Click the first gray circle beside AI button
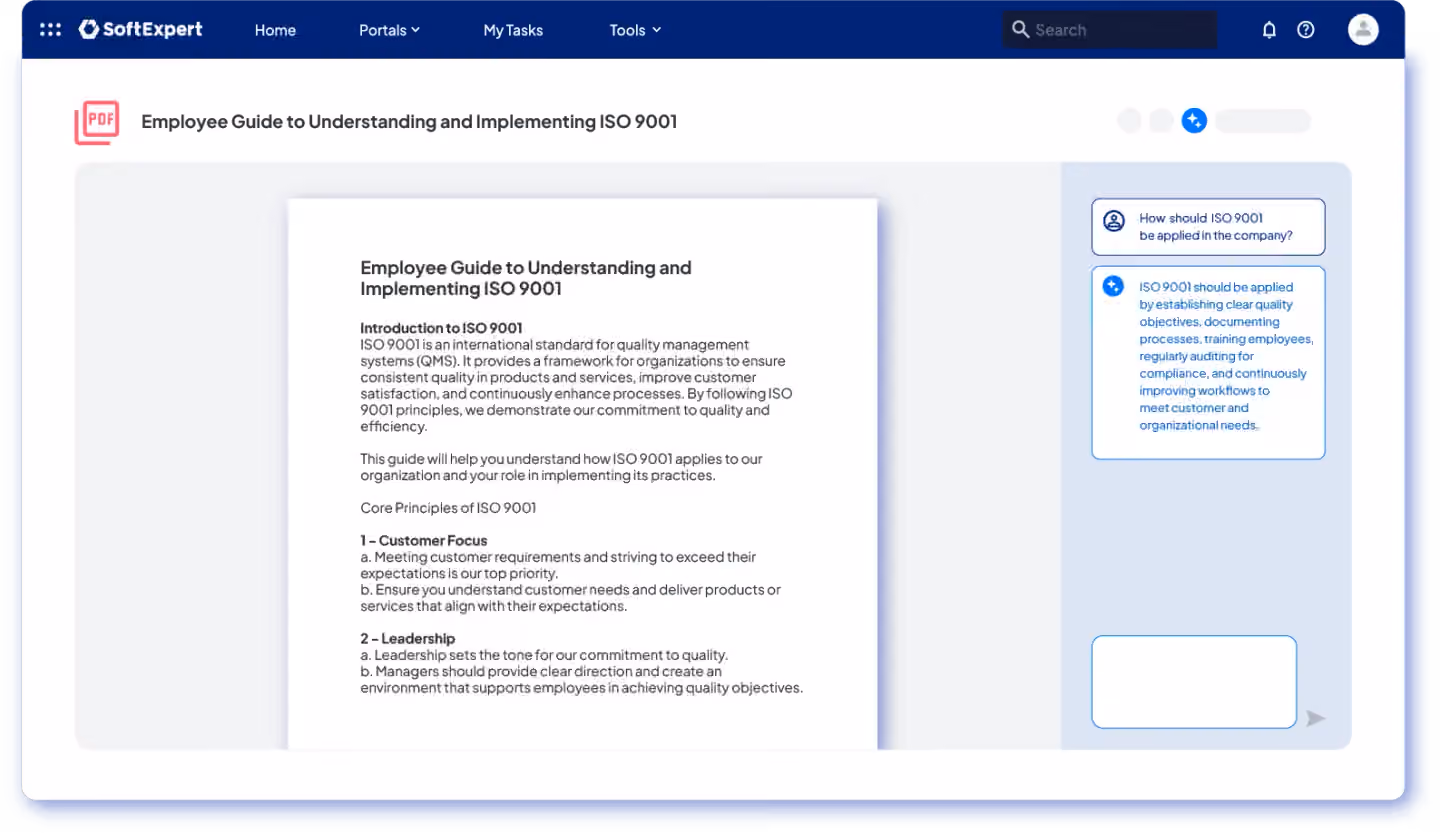This screenshot has width=1440, height=835. point(1129,121)
